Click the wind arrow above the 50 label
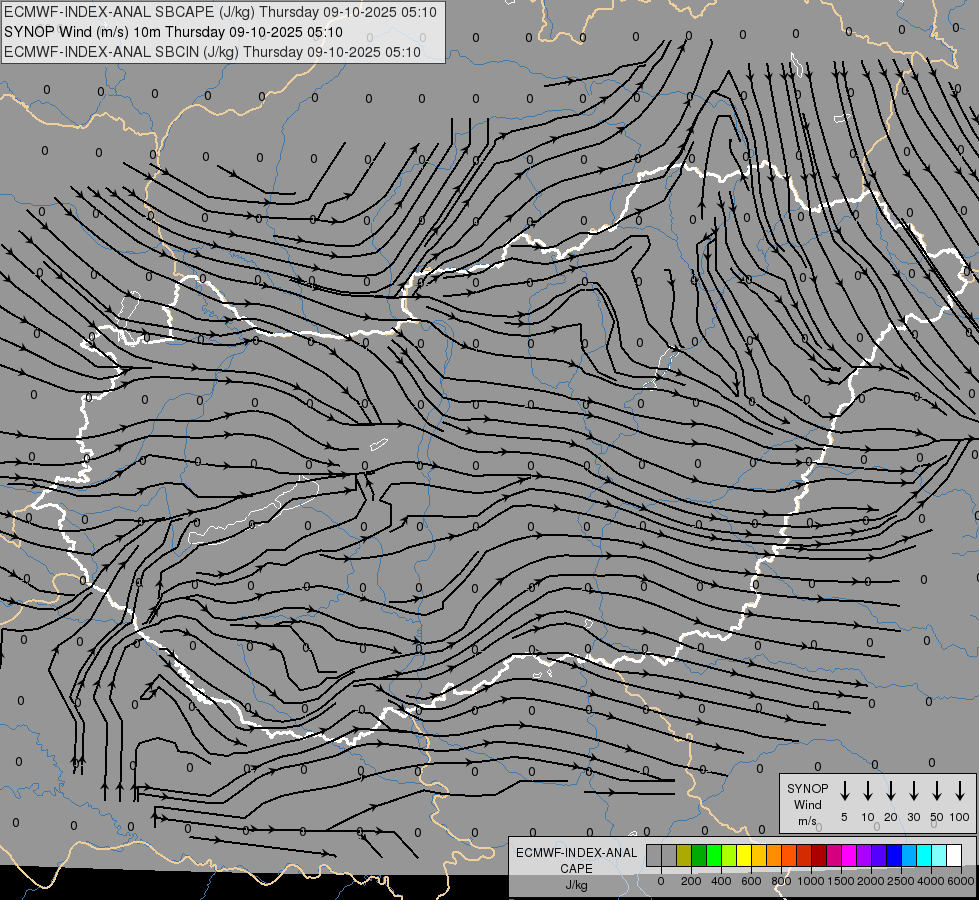The height and width of the screenshot is (900, 979). 937,791
